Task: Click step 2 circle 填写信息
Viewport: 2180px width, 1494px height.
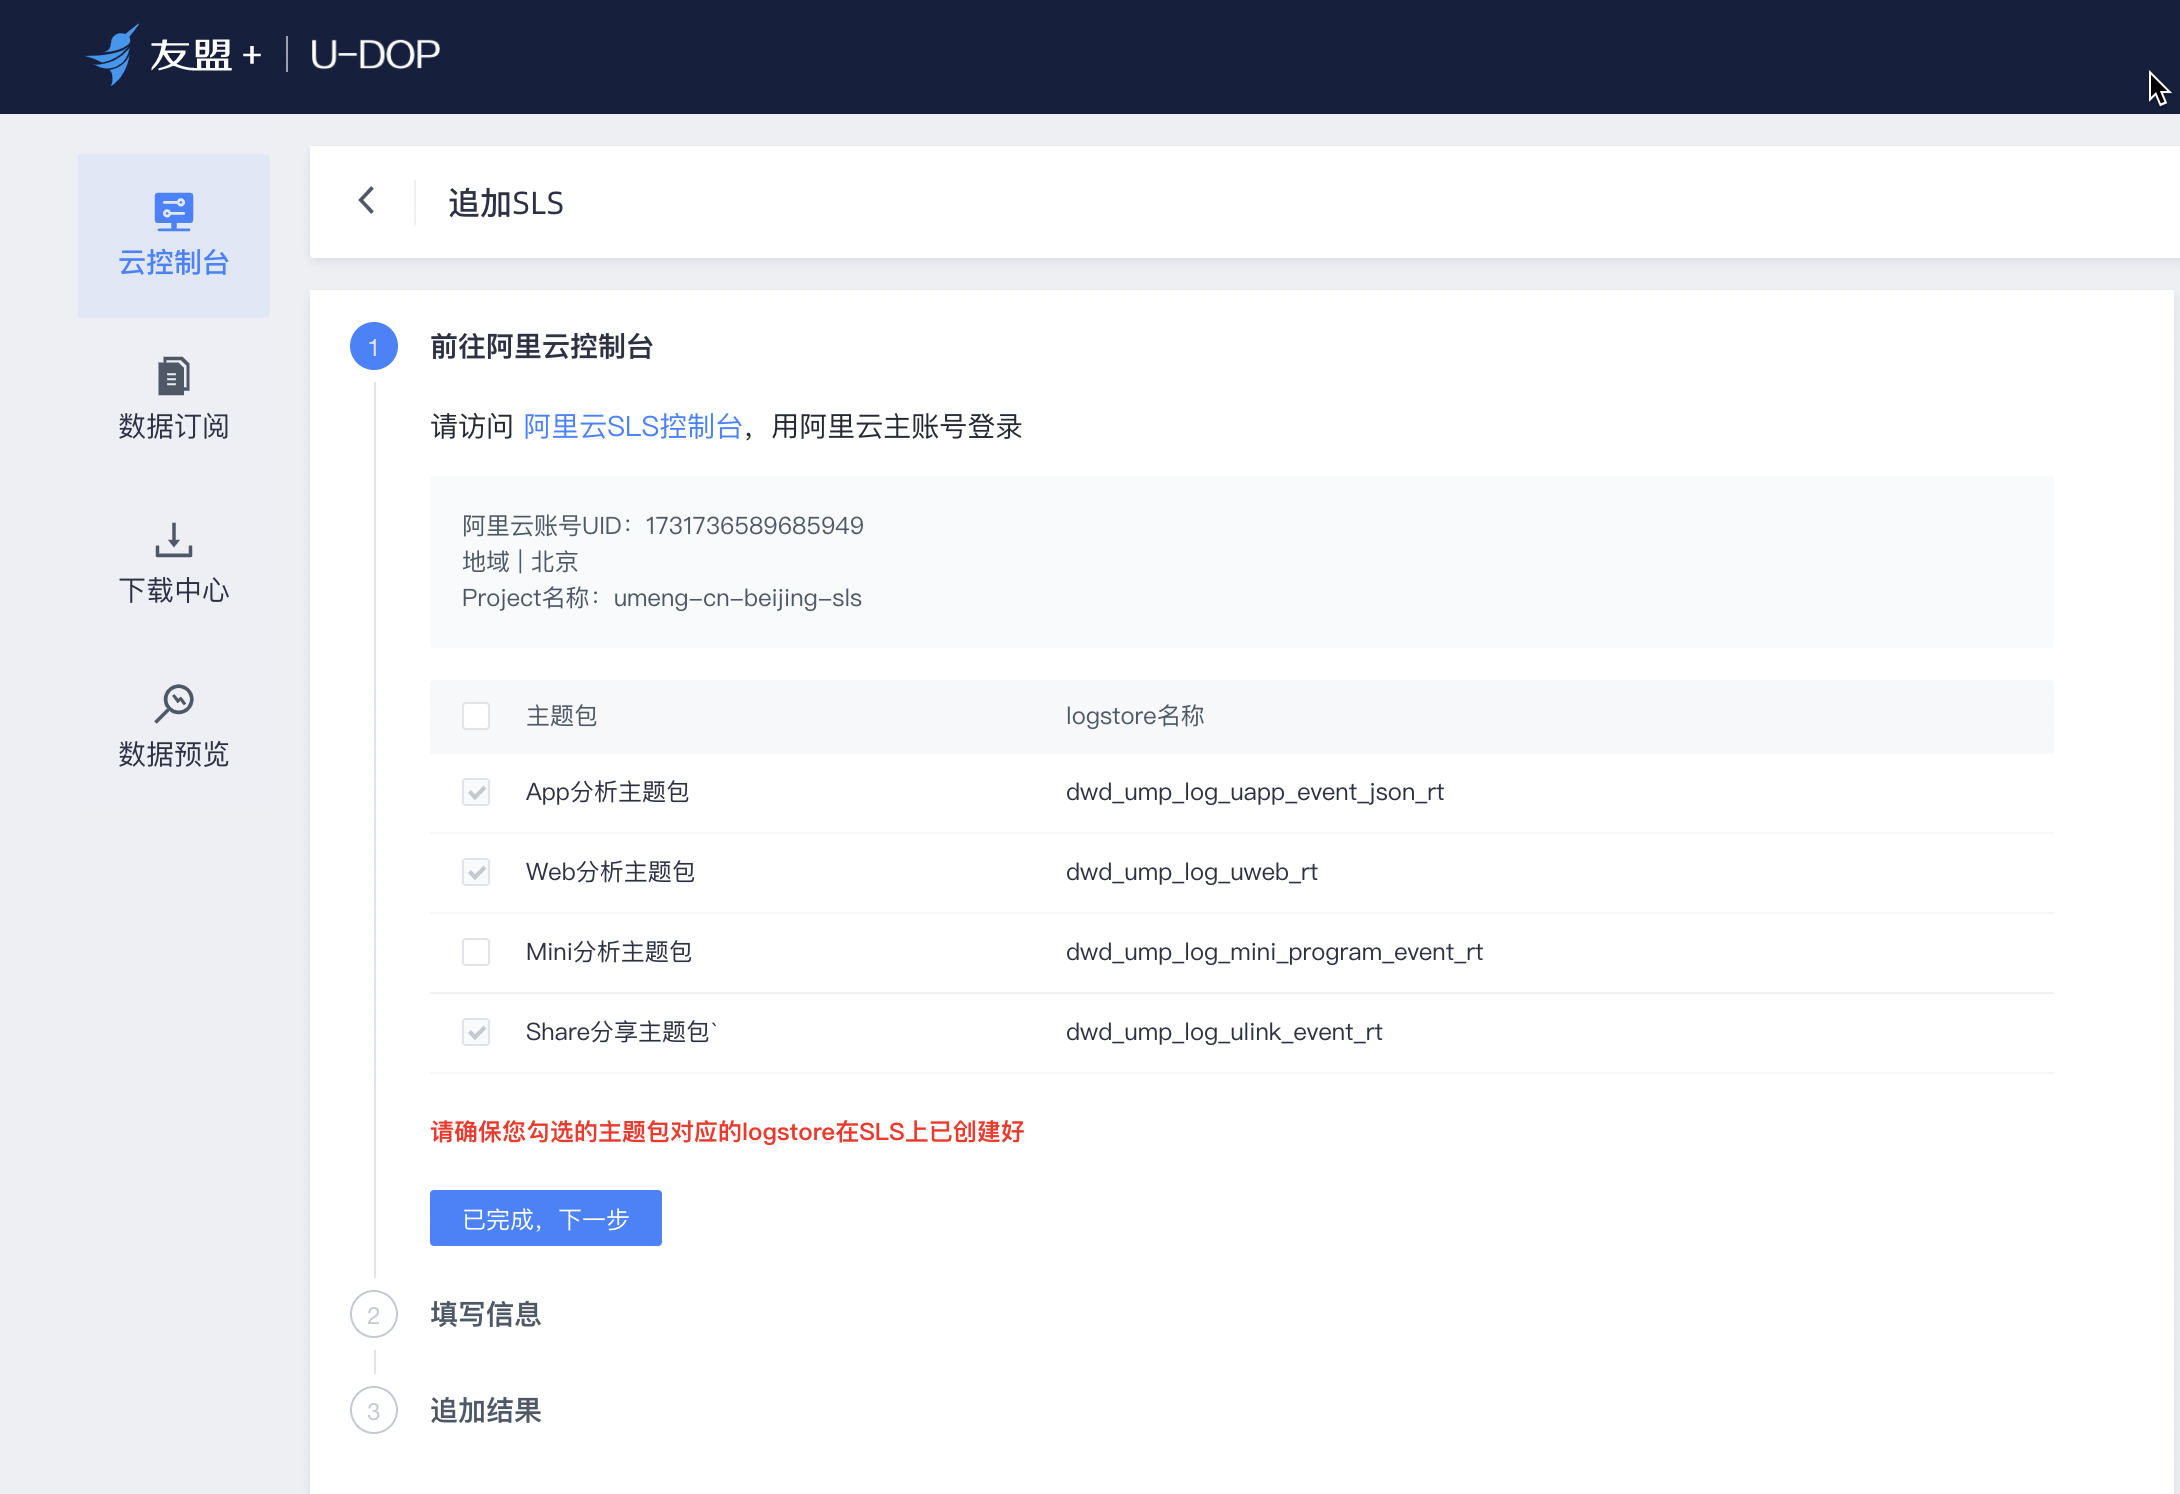Action: pyautogui.click(x=374, y=1314)
